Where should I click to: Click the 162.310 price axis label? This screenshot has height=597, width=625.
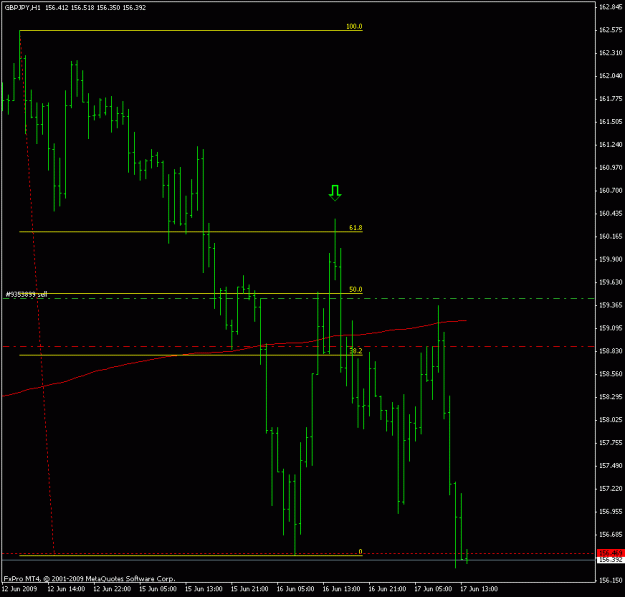click(x=611, y=53)
